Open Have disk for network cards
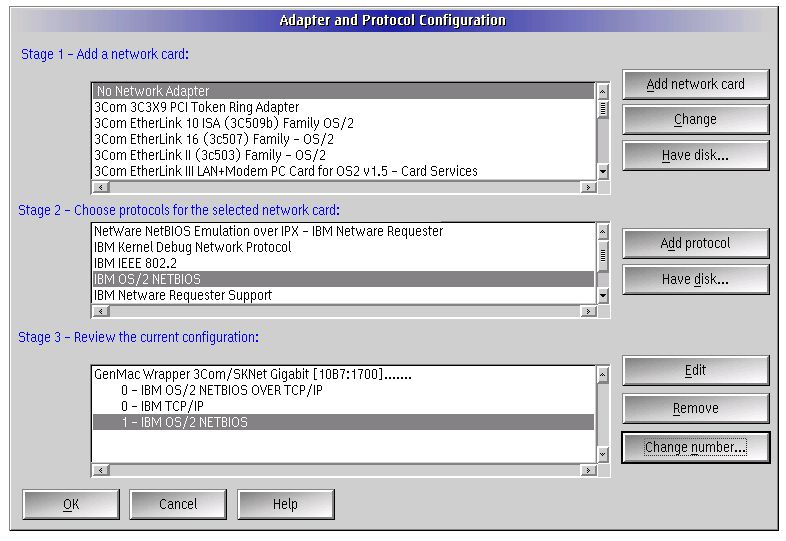786x541 pixels. 695,155
